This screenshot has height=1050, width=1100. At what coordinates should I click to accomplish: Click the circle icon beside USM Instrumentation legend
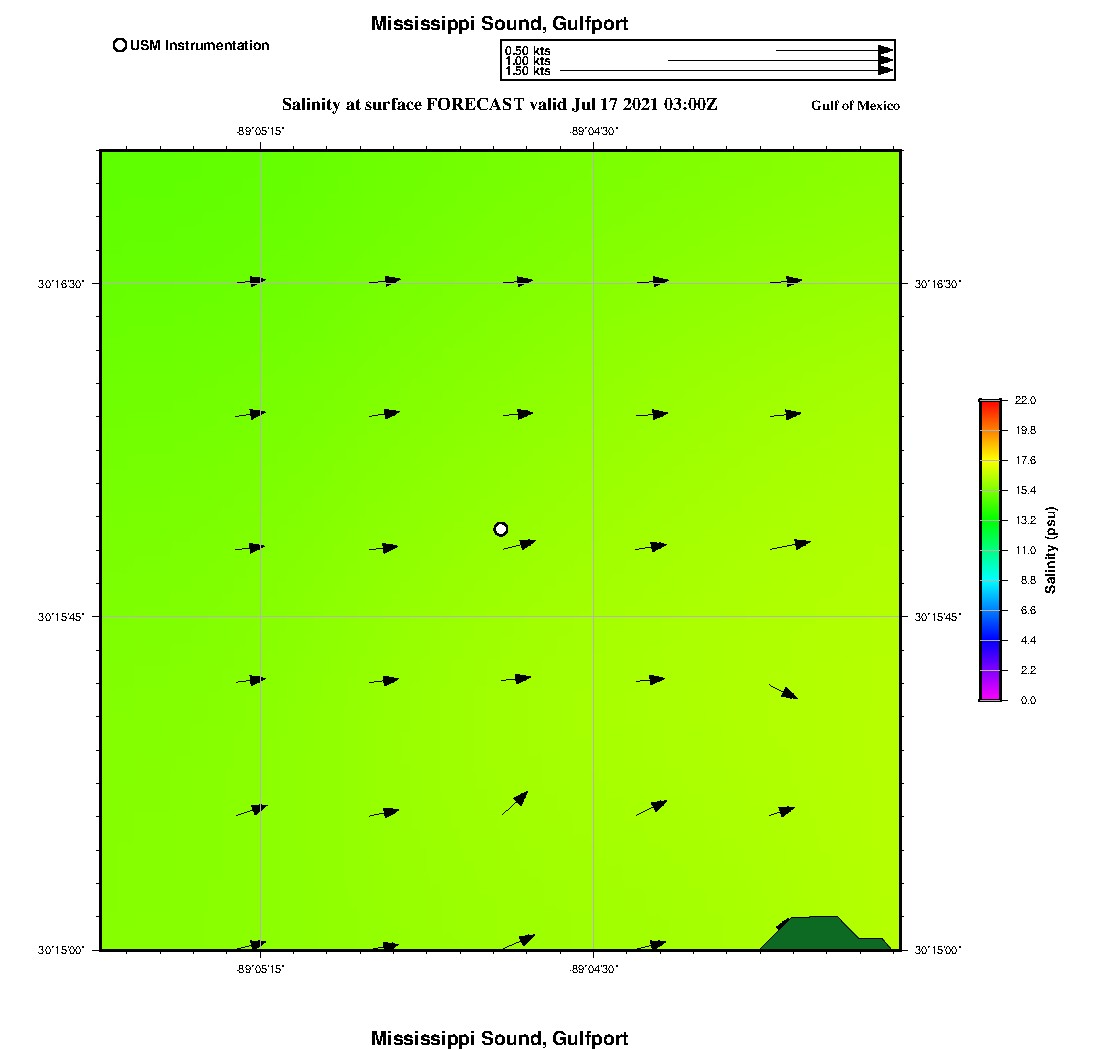click(x=120, y=45)
